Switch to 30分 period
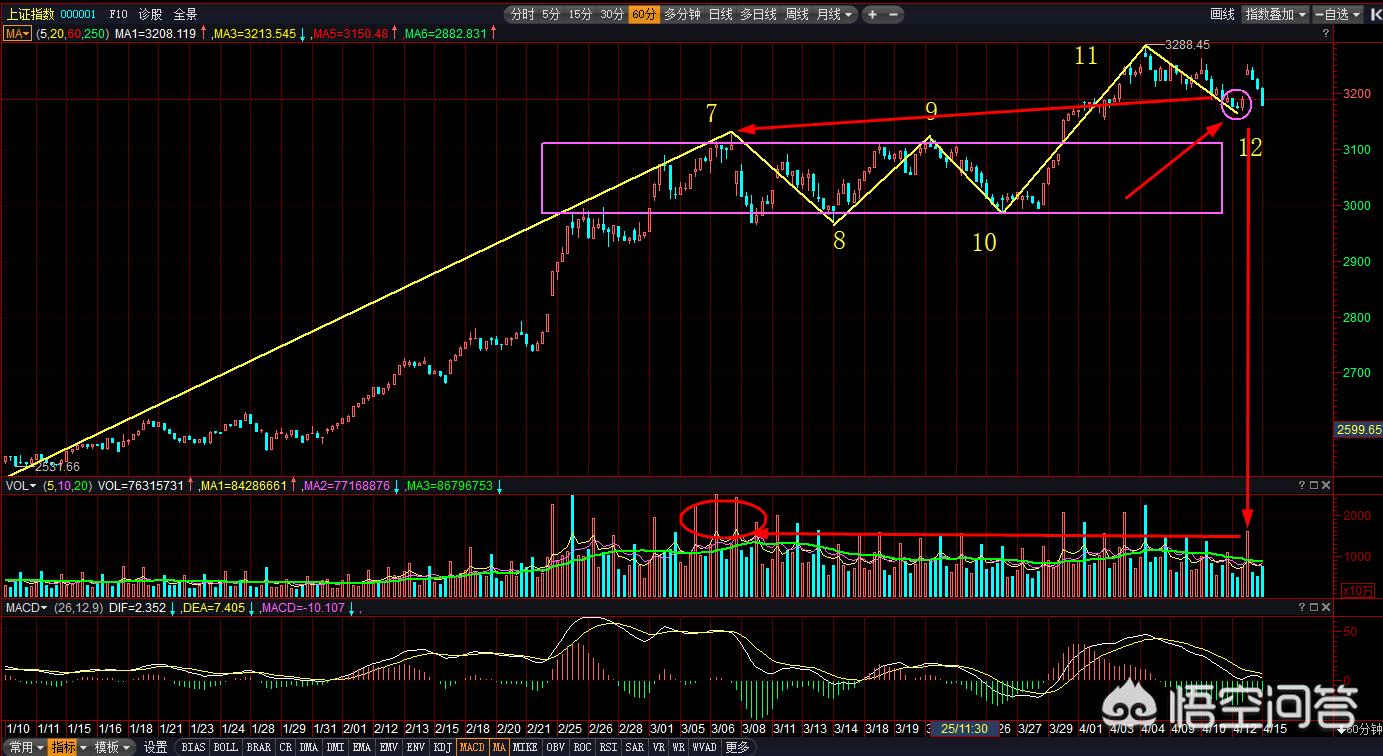 [612, 14]
